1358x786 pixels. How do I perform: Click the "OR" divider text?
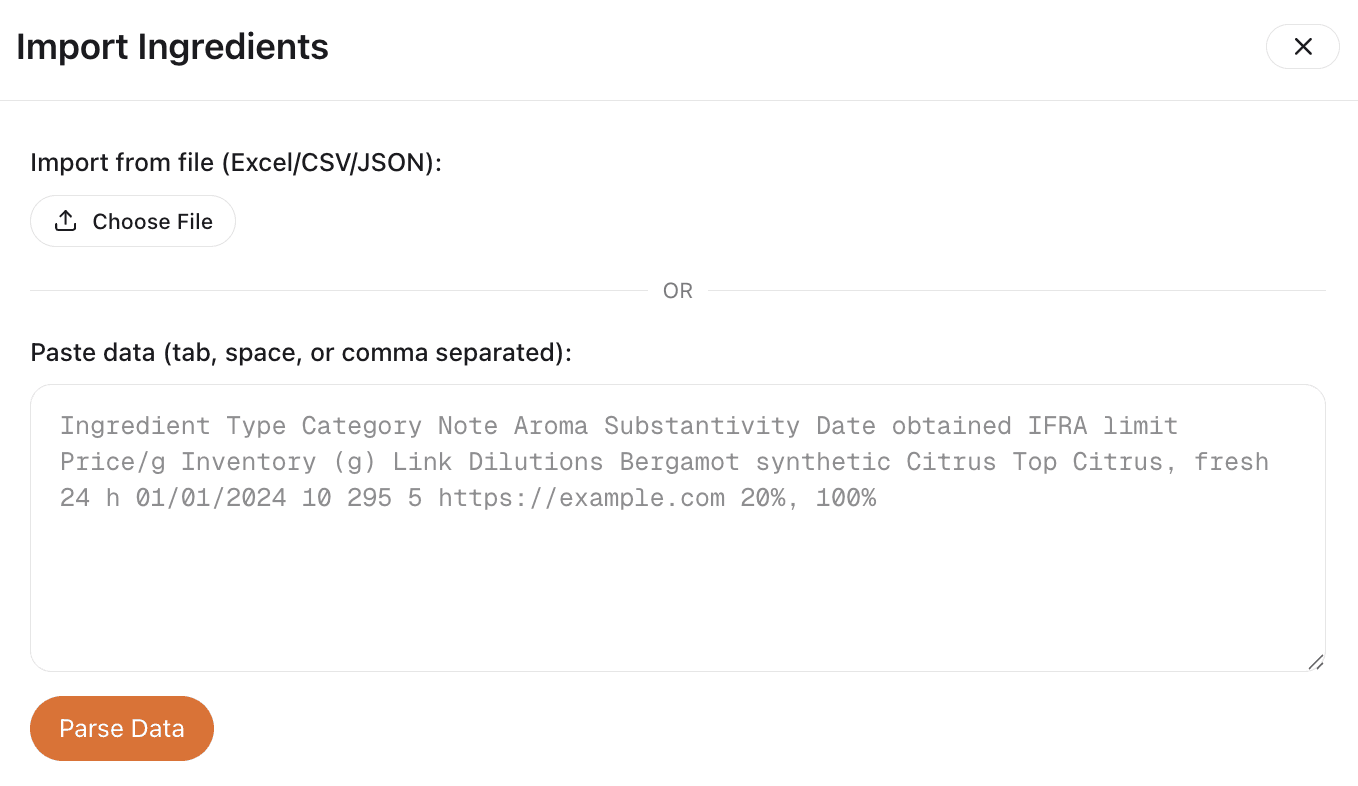(678, 291)
